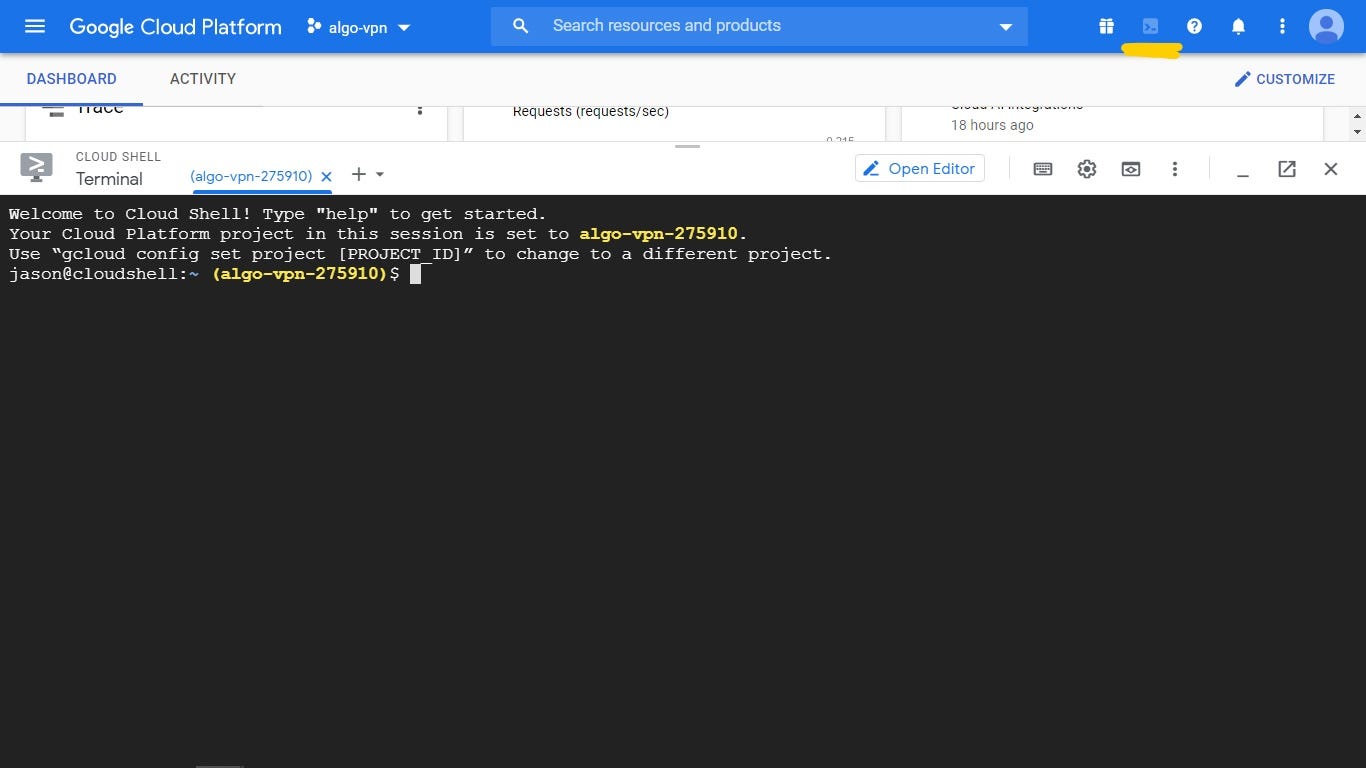Open the main navigation hamburger menu
The height and width of the screenshot is (768, 1366).
pyautogui.click(x=35, y=27)
